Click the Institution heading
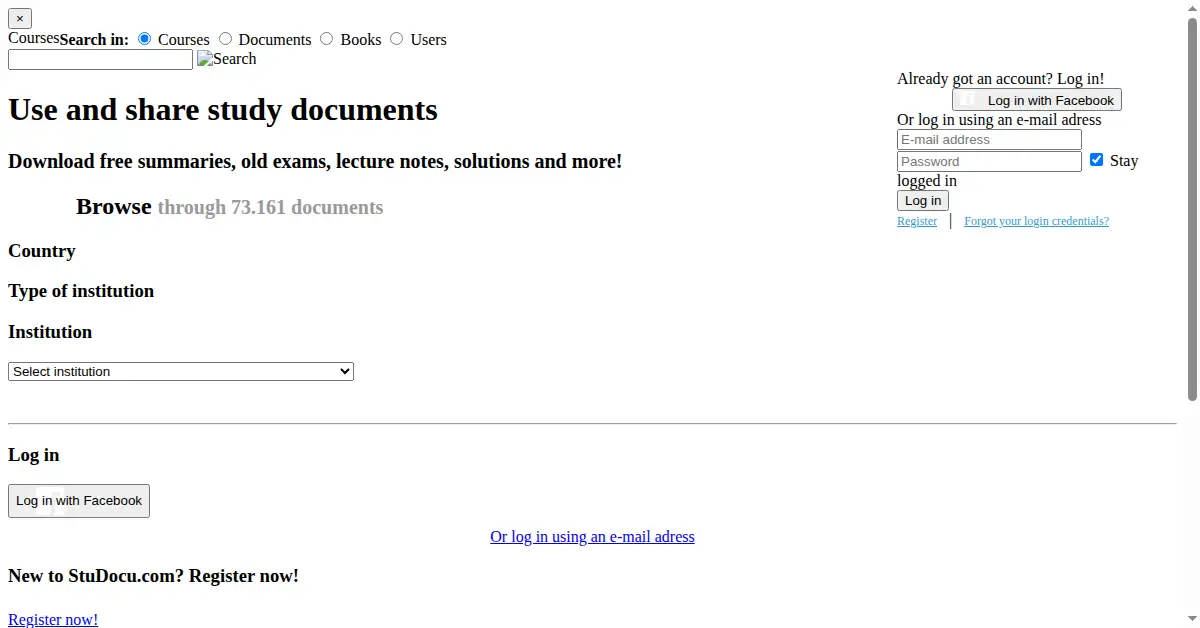Screen dimensions: 1200x628 pyautogui.click(x=50, y=332)
